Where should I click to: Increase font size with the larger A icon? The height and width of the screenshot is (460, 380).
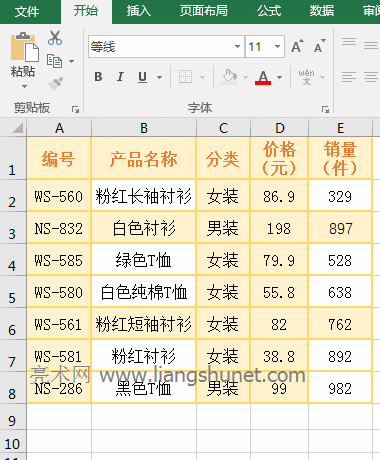[x=297, y=46]
